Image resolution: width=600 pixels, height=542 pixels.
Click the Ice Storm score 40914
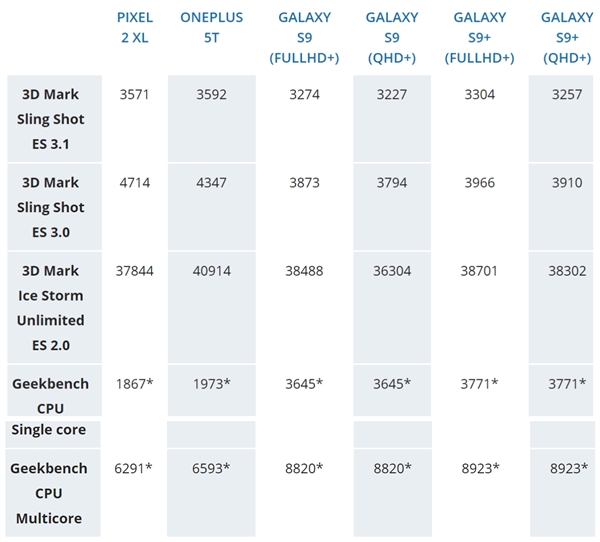click(x=211, y=271)
